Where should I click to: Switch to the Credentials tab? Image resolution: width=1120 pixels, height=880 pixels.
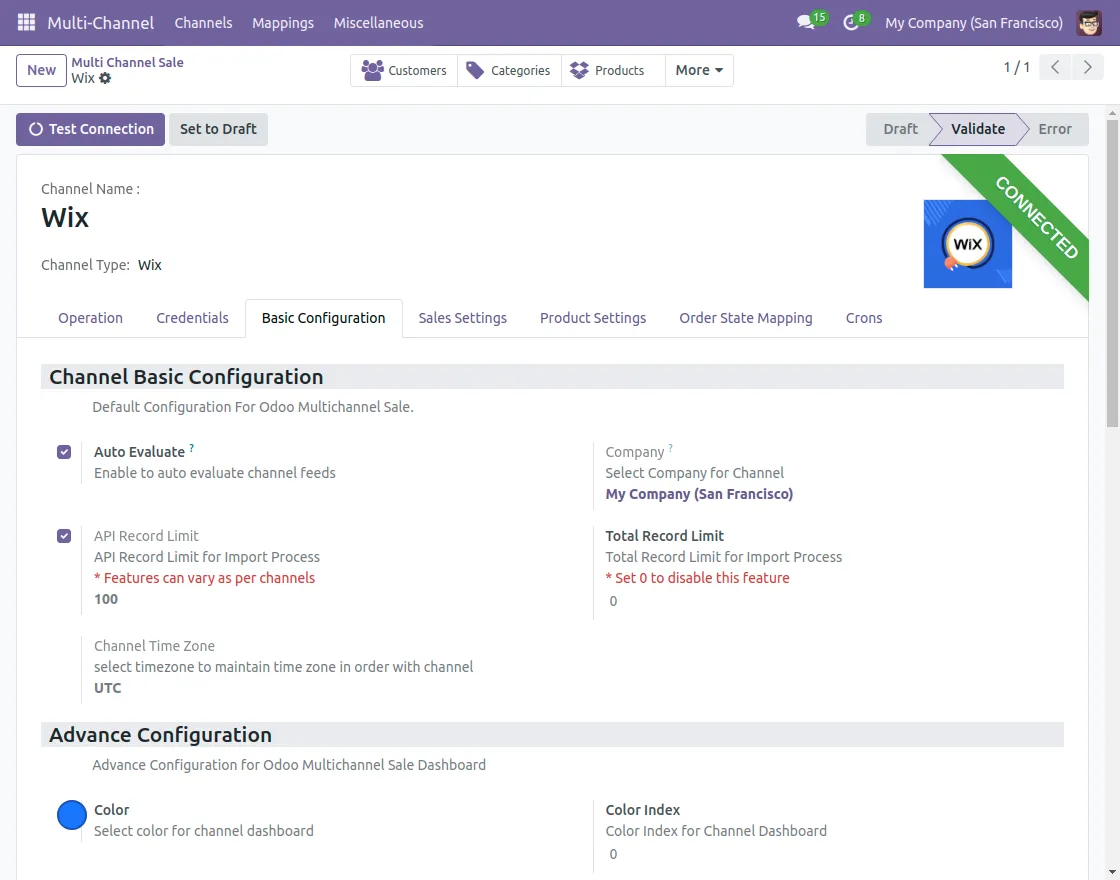(x=192, y=318)
